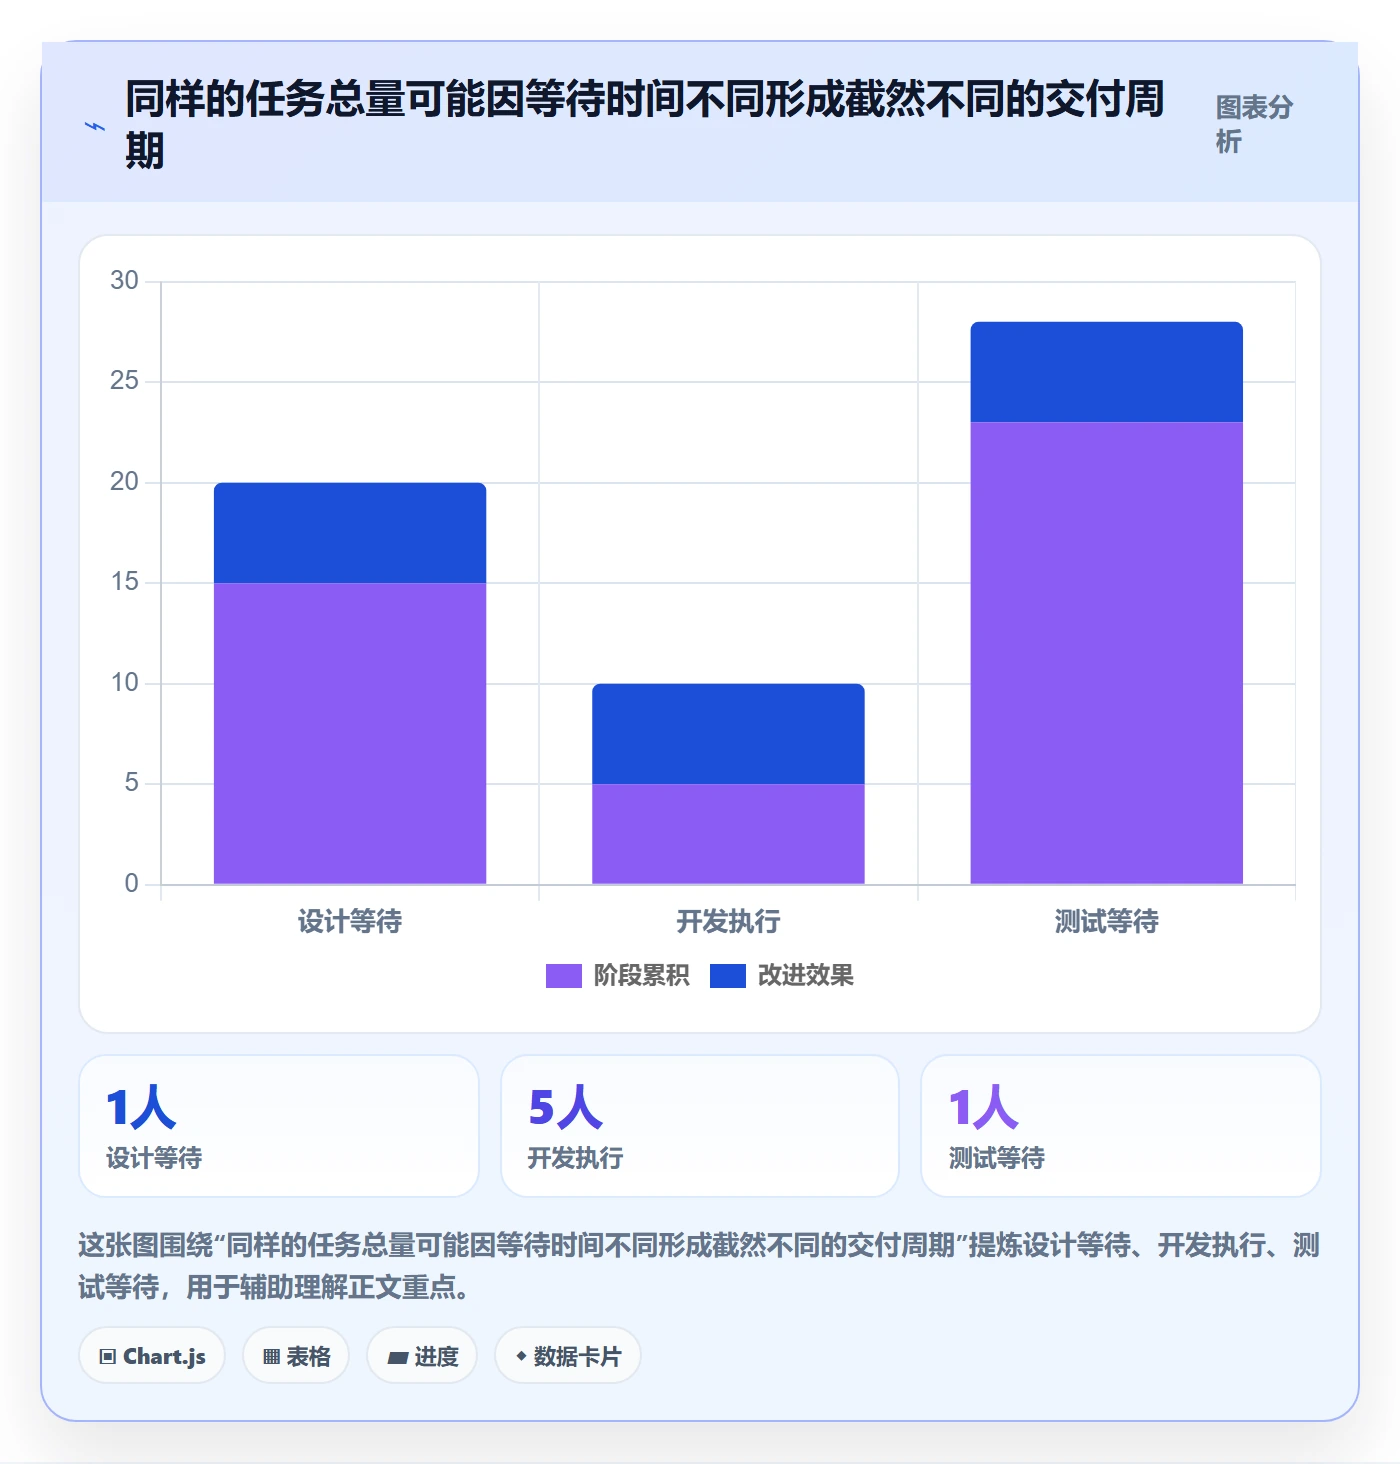
Task: Open the 1人 测试等待 data card
Action: 1121,1126
